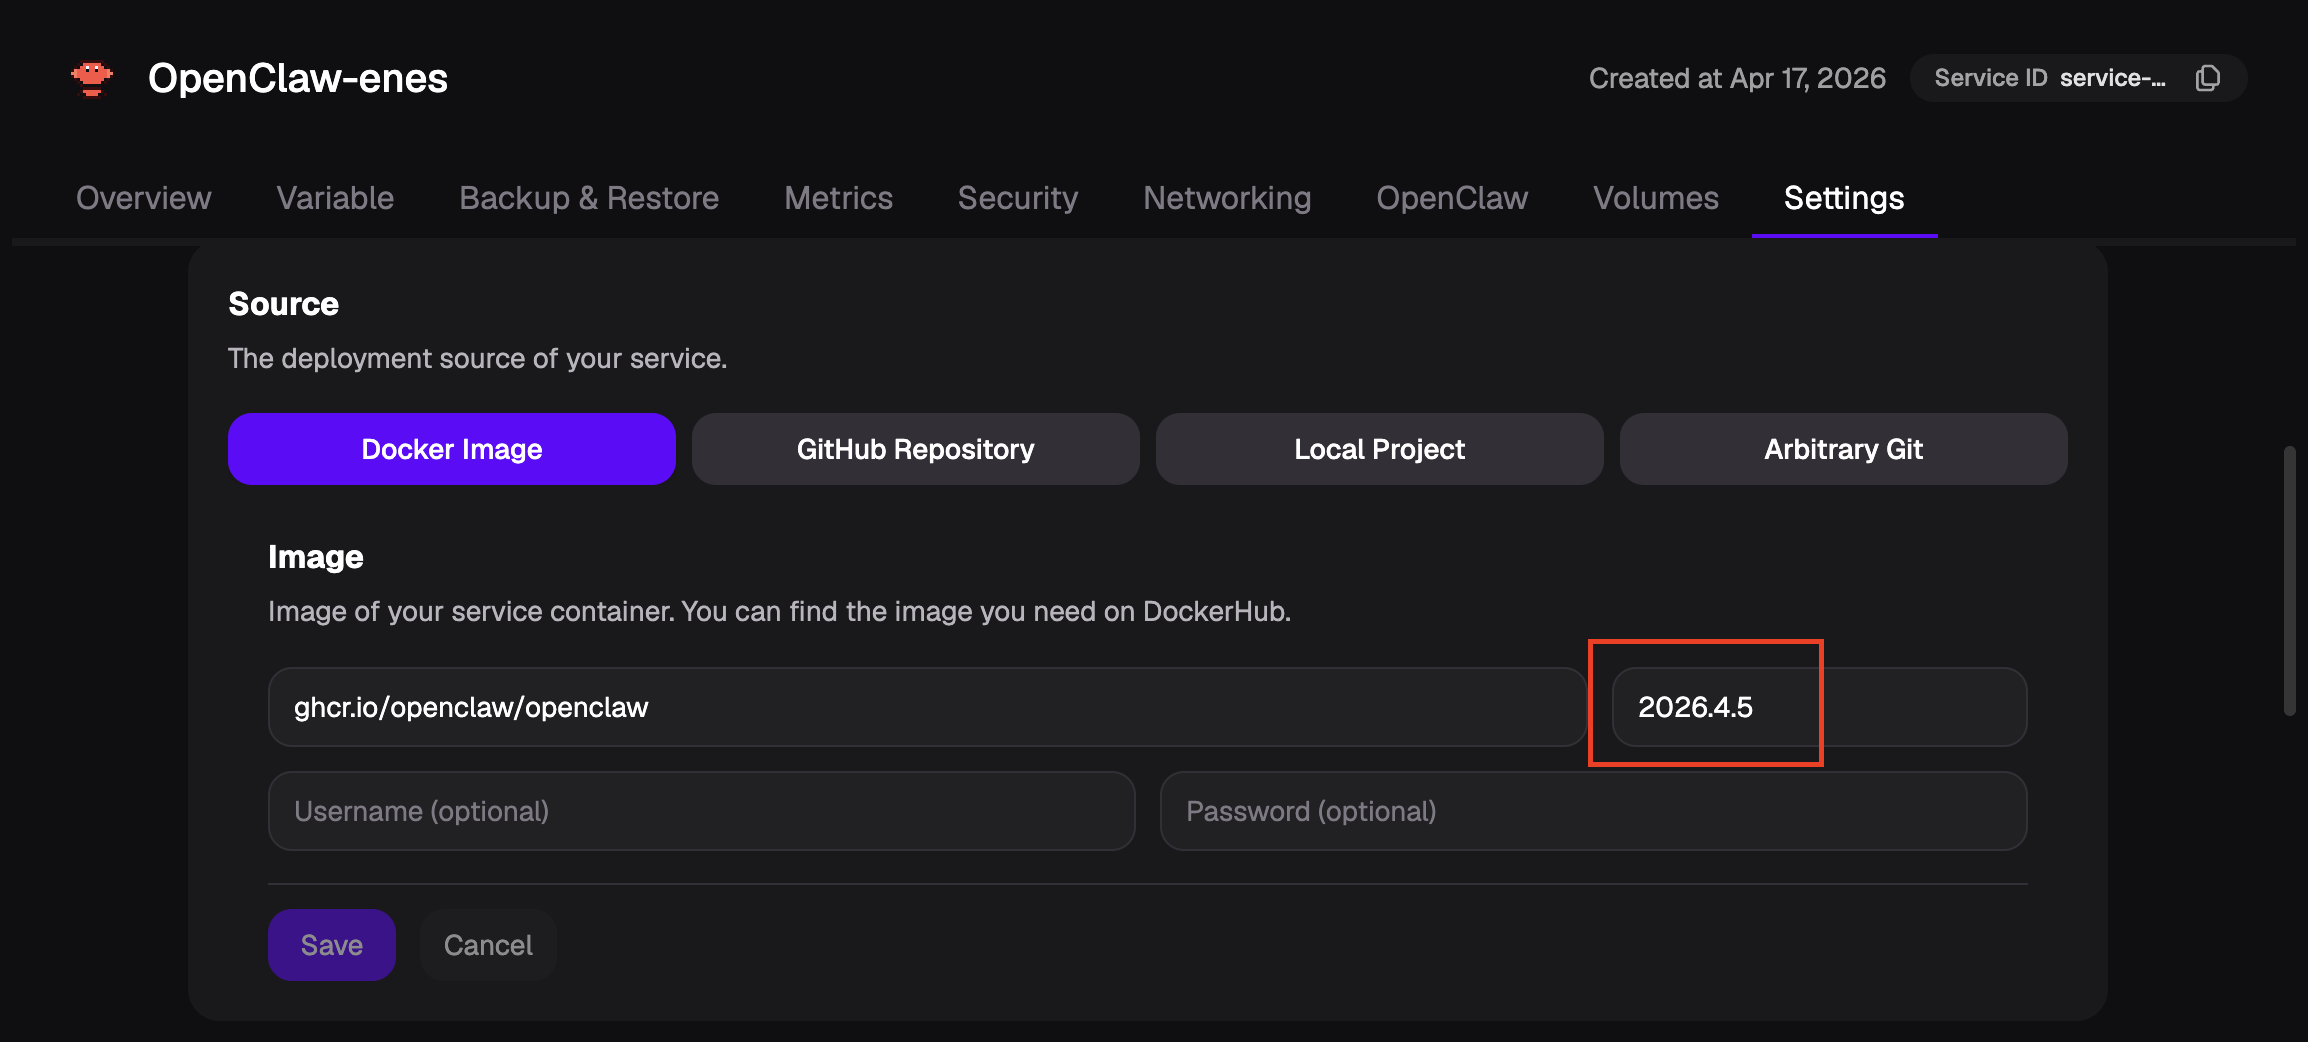Click the 'Created at Apr 17, 2026' text
The width and height of the screenshot is (2308, 1042).
tap(1737, 78)
